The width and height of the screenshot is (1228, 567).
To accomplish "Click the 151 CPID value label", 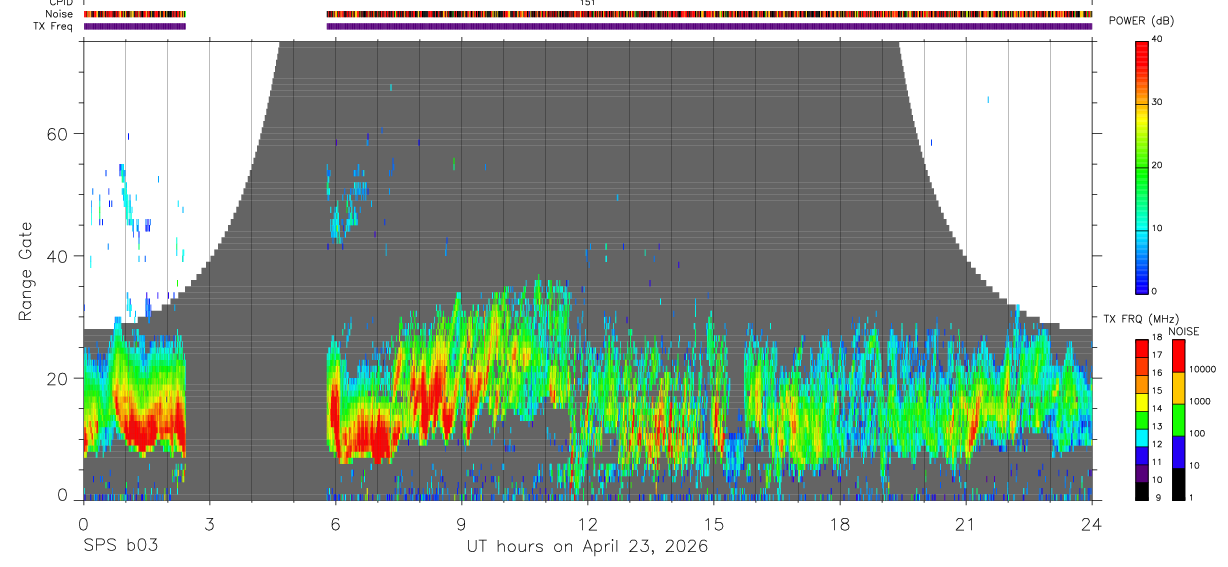I will pos(587,3).
